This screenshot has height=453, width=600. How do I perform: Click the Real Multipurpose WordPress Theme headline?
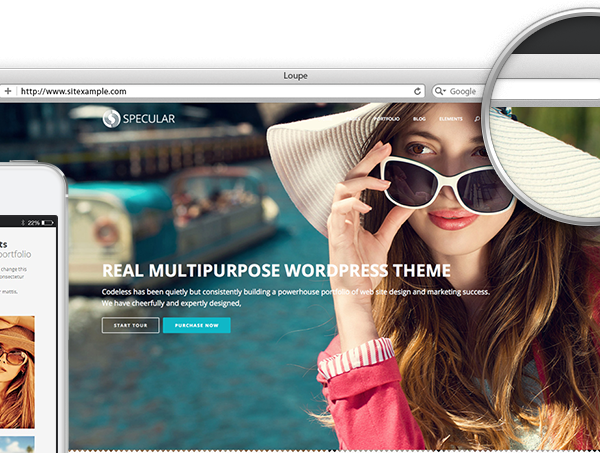point(276,270)
